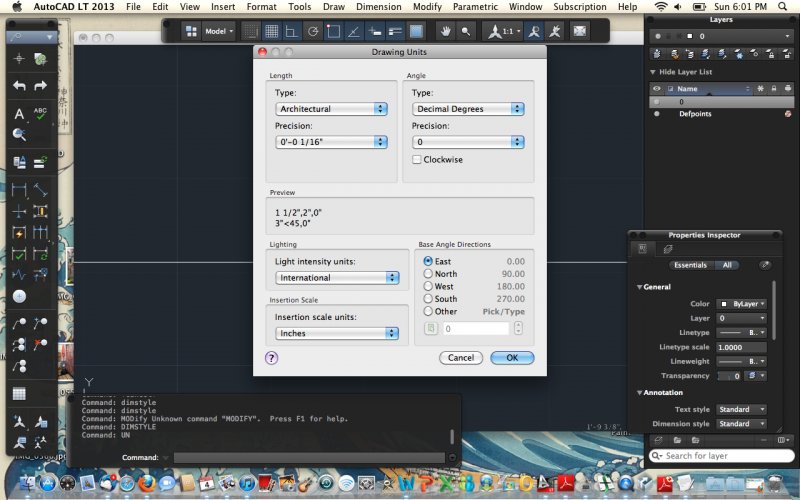
Task: Toggle polar tracking icon in the toolbar
Action: (x=313, y=31)
